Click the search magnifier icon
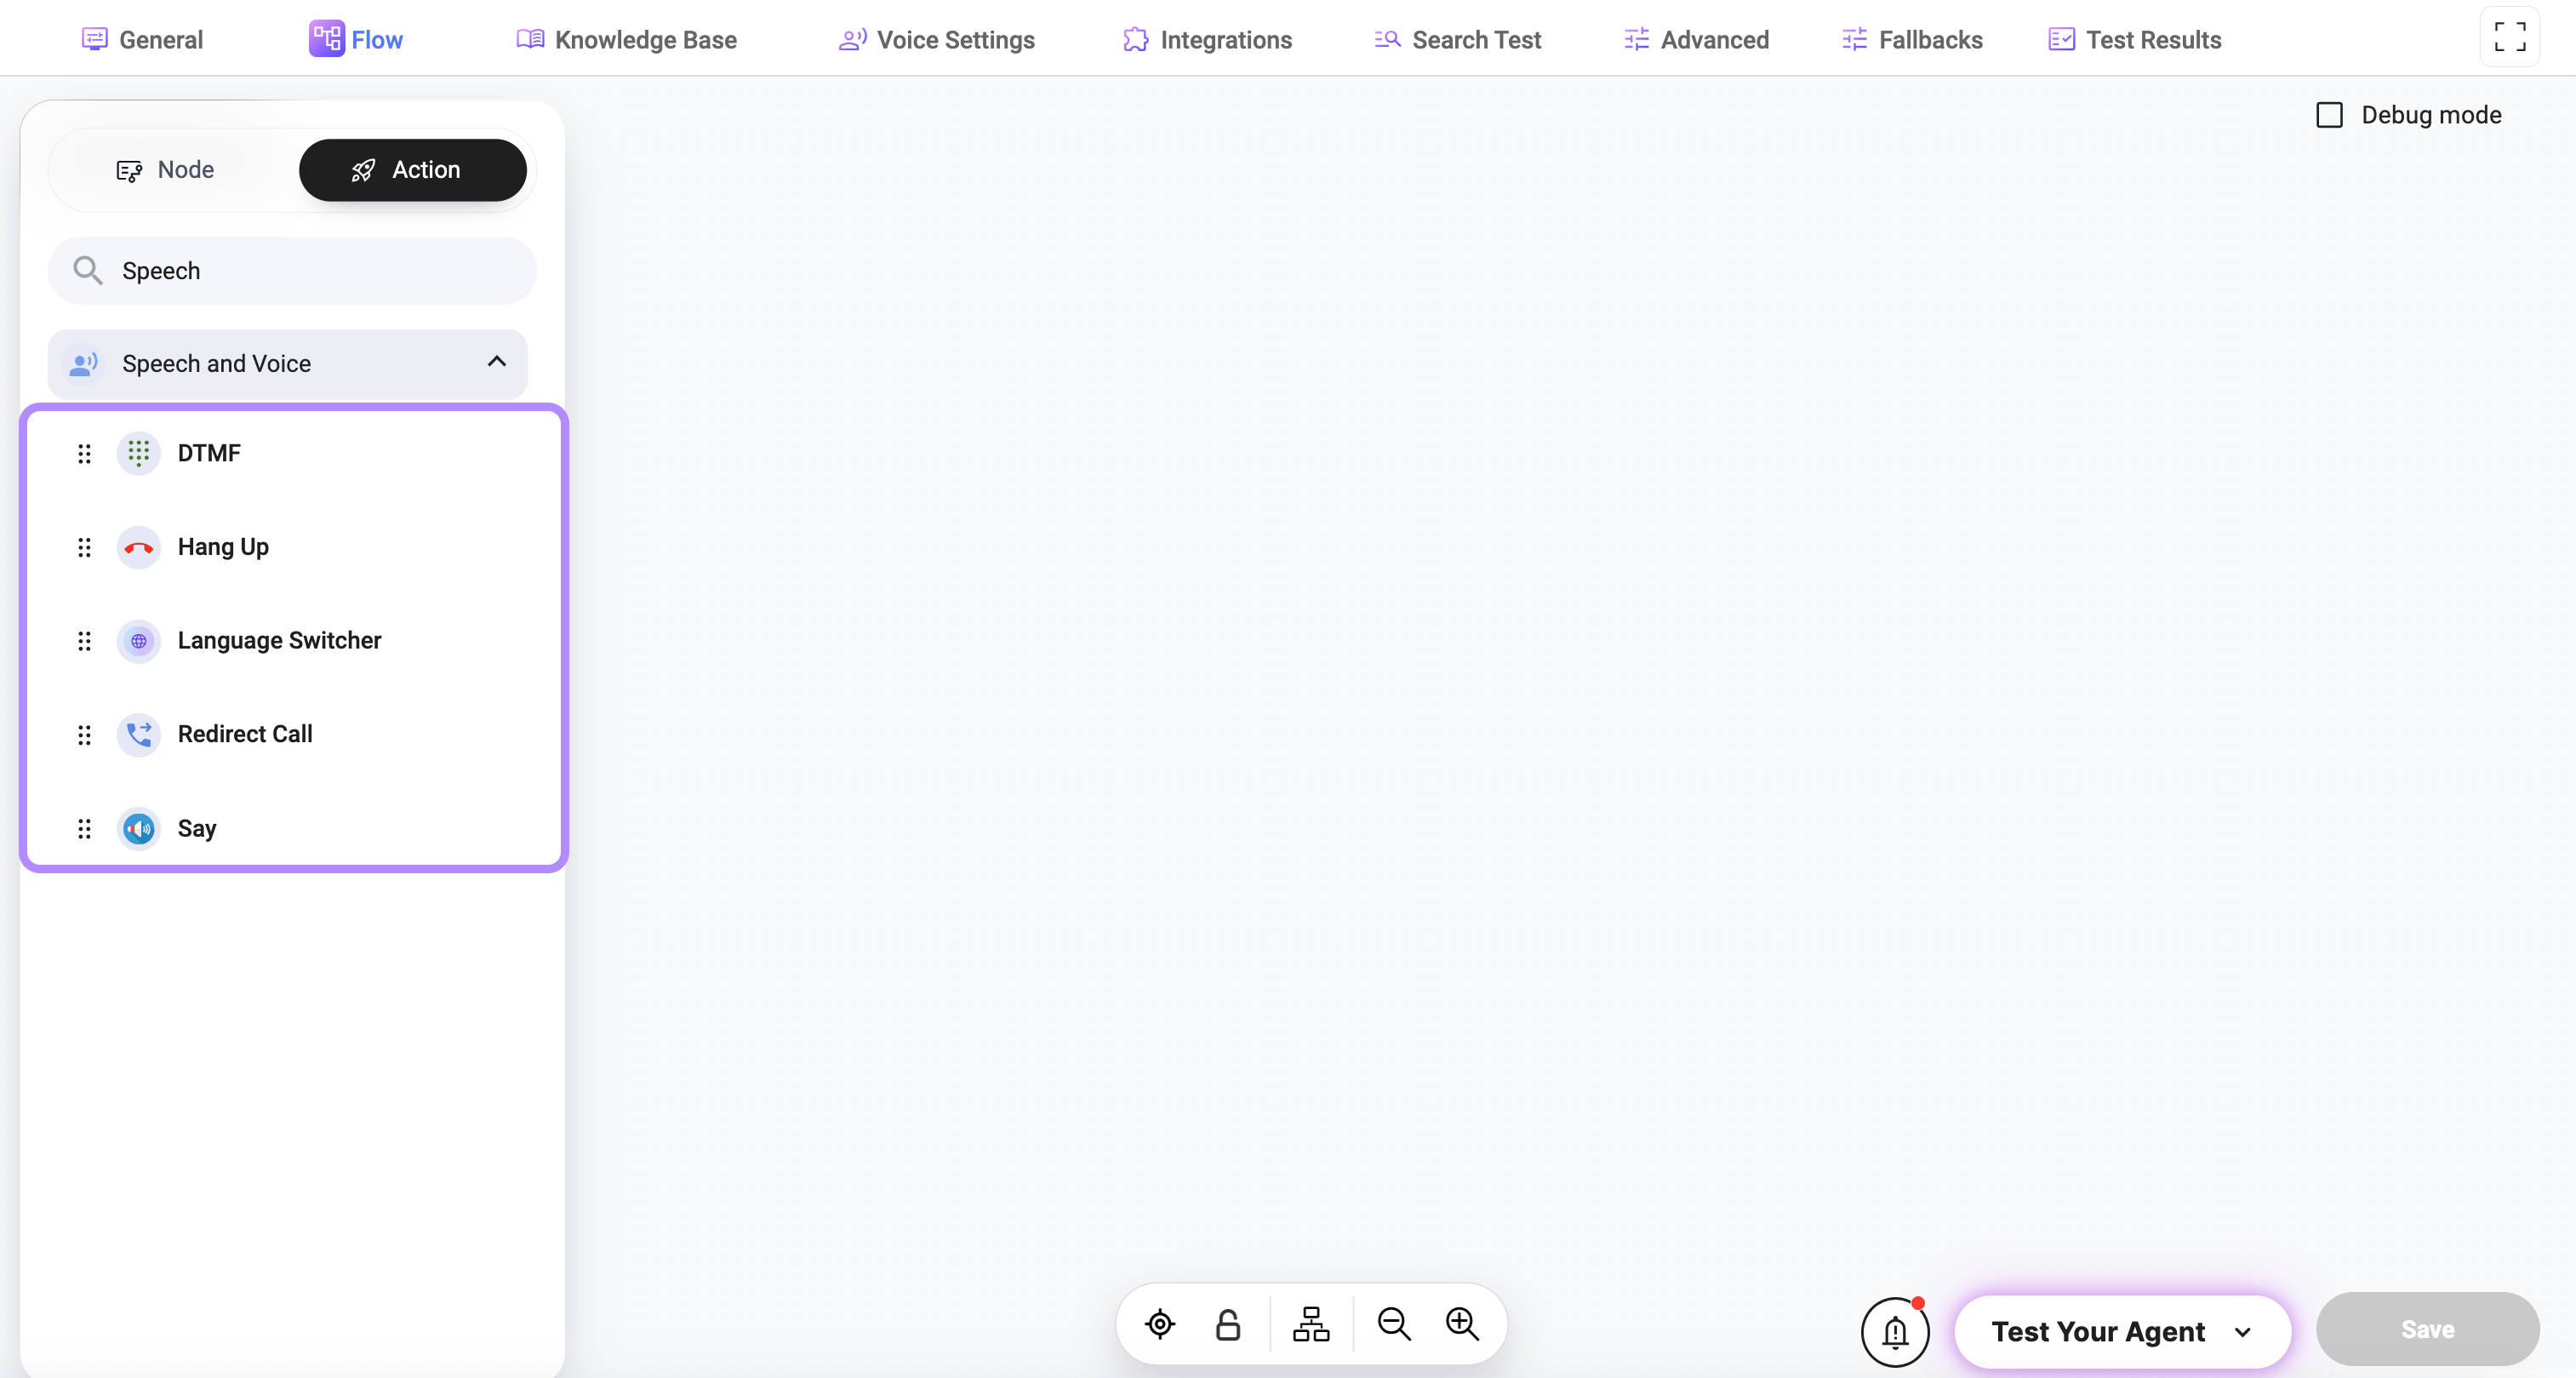The image size is (2576, 1378). point(88,271)
